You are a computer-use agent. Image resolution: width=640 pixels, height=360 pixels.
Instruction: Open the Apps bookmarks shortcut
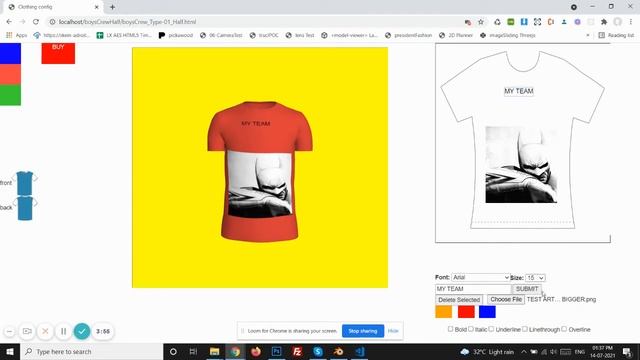tap(17, 36)
